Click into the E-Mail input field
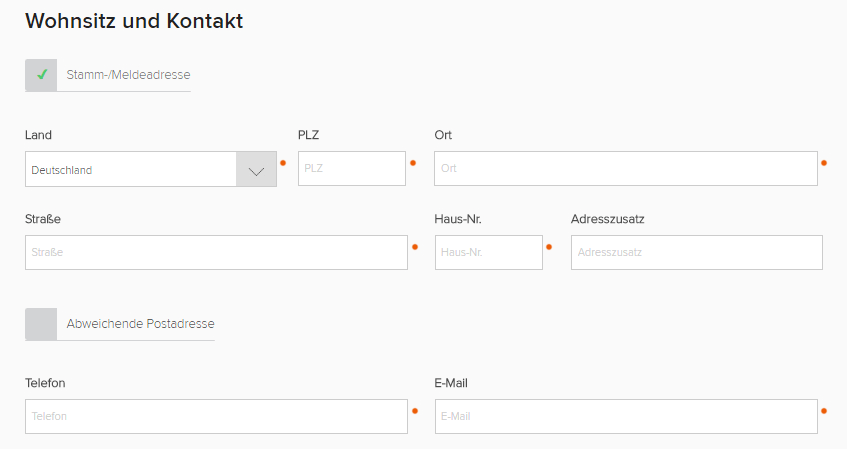Viewport: 847px width, 449px height. (625, 417)
